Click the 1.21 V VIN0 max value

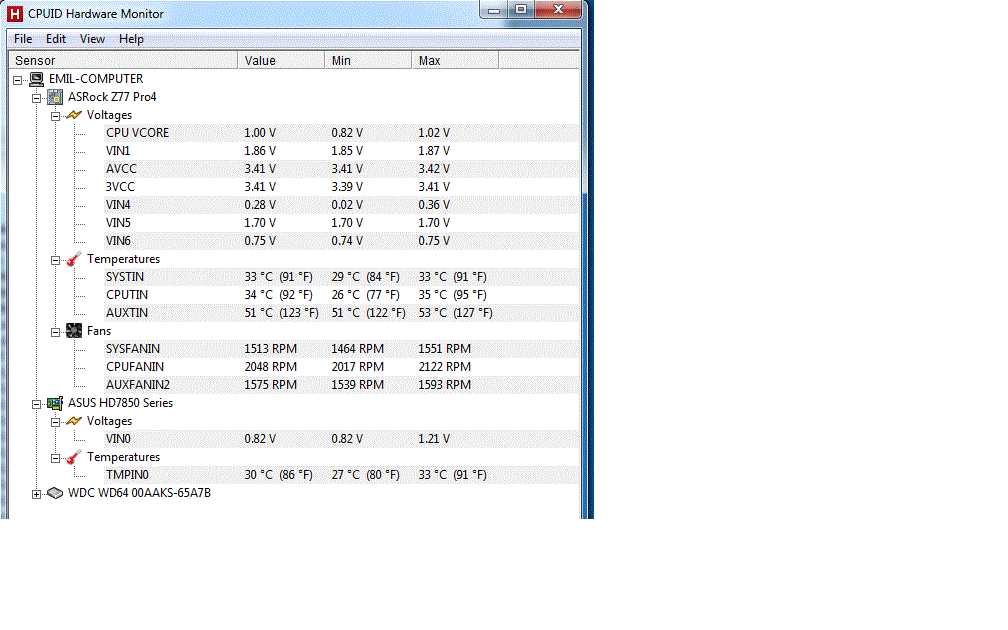[x=434, y=439]
